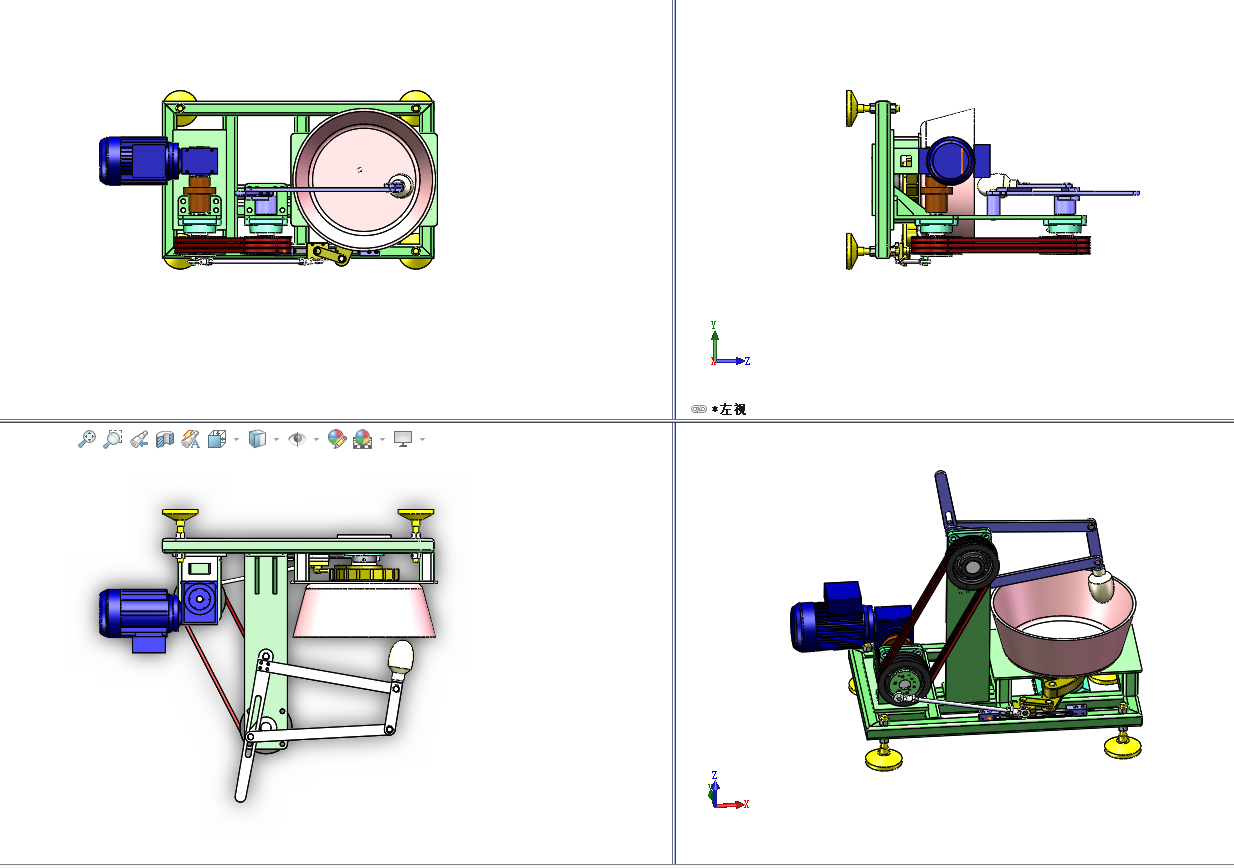Activate the Section View tool
The width and height of the screenshot is (1234, 868).
point(165,439)
